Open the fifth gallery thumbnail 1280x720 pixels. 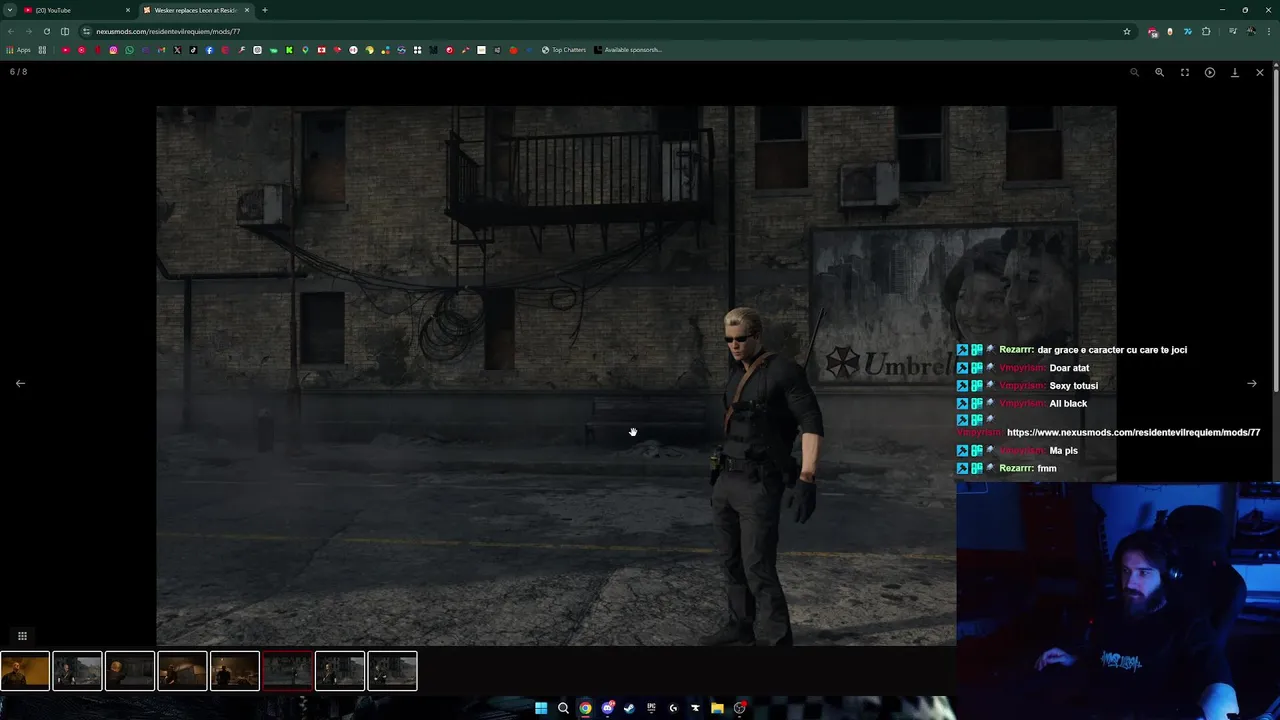pos(235,671)
